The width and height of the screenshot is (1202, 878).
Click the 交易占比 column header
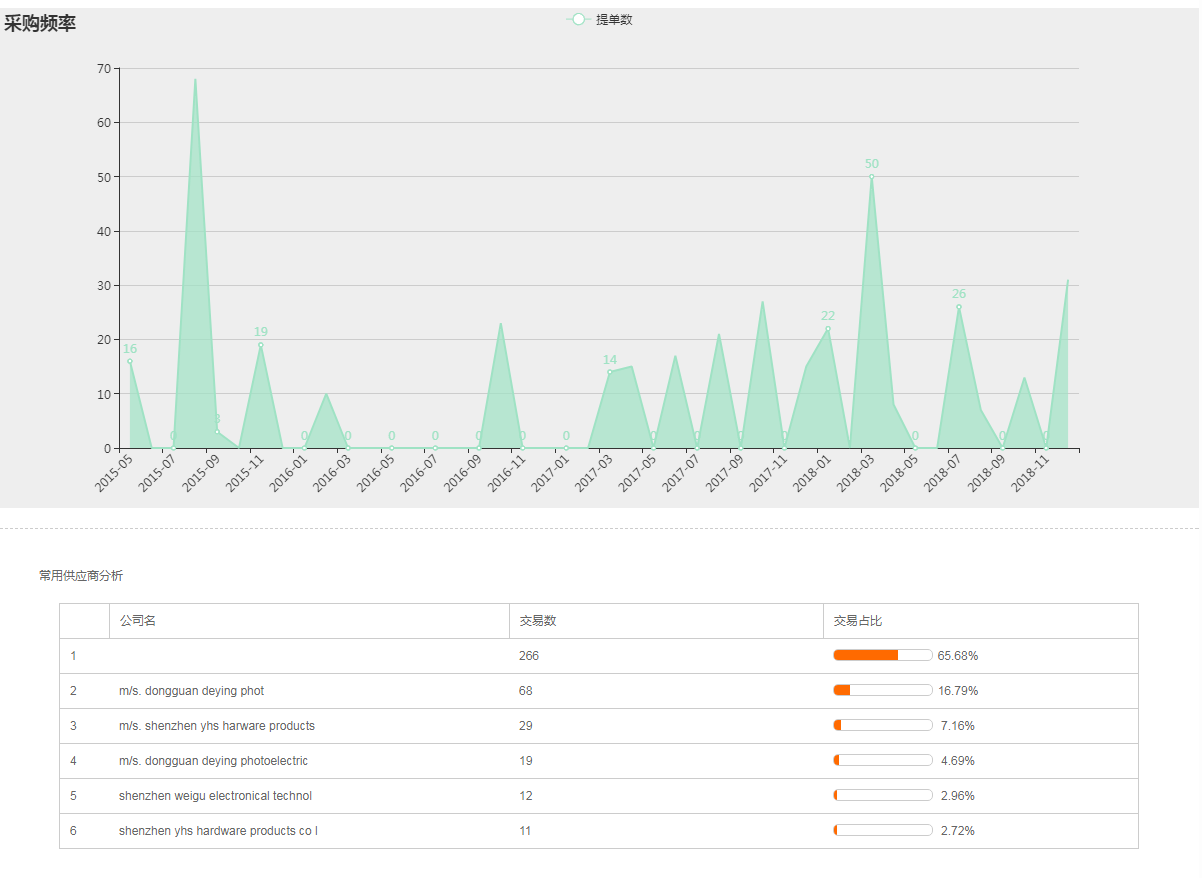pos(858,621)
